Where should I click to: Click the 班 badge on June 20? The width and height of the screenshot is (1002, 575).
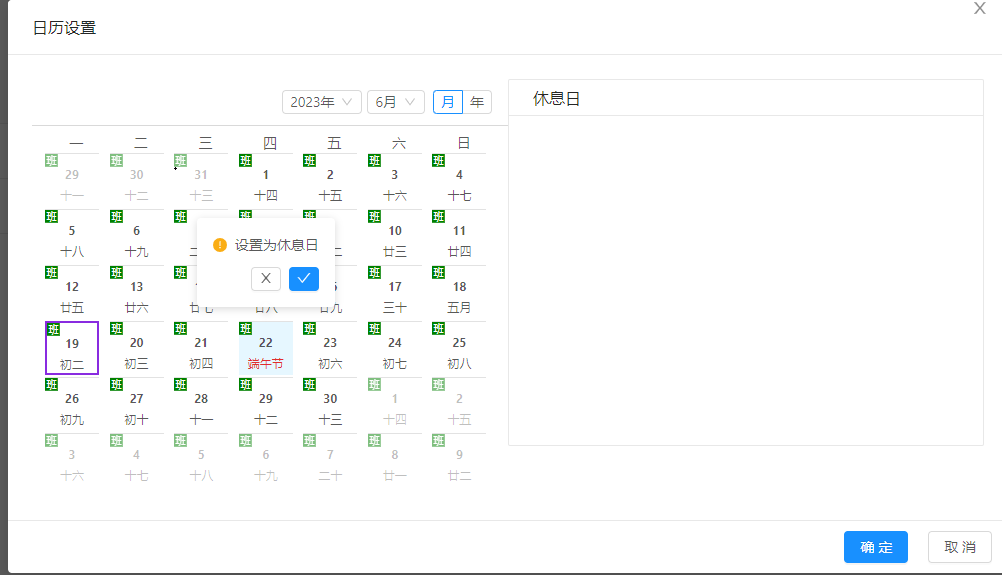click(116, 329)
